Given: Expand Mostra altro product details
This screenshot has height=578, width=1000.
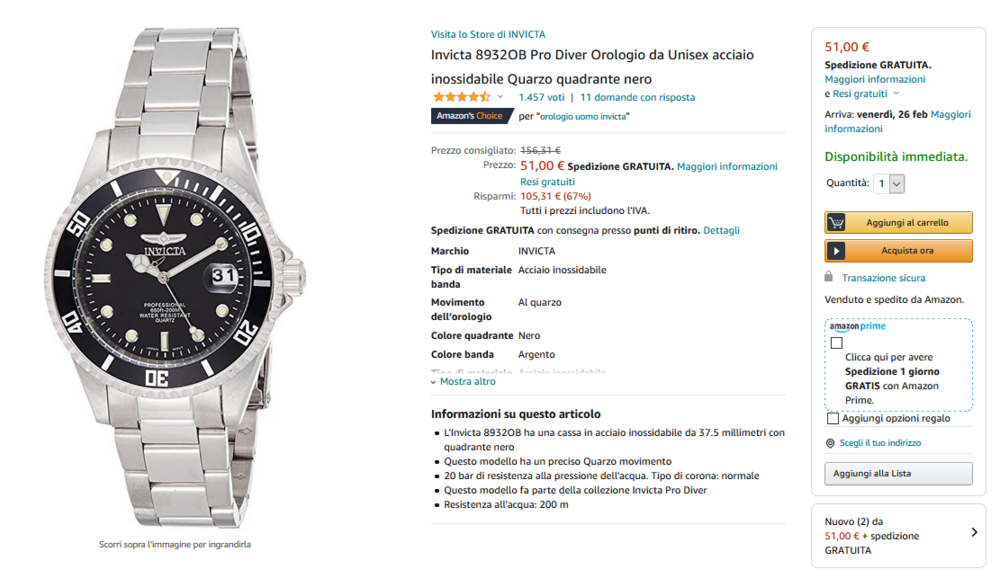Looking at the screenshot, I should 463,381.
